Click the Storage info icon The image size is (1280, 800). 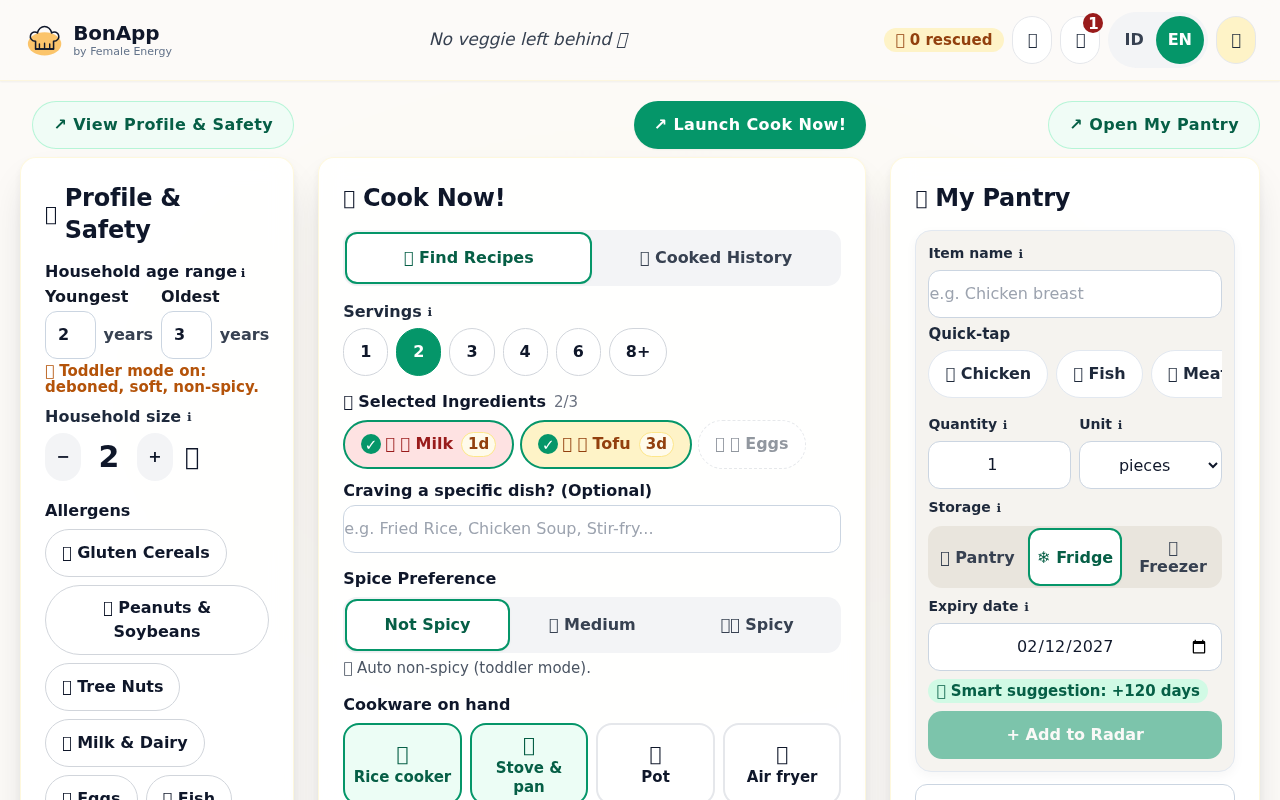[x=998, y=508]
